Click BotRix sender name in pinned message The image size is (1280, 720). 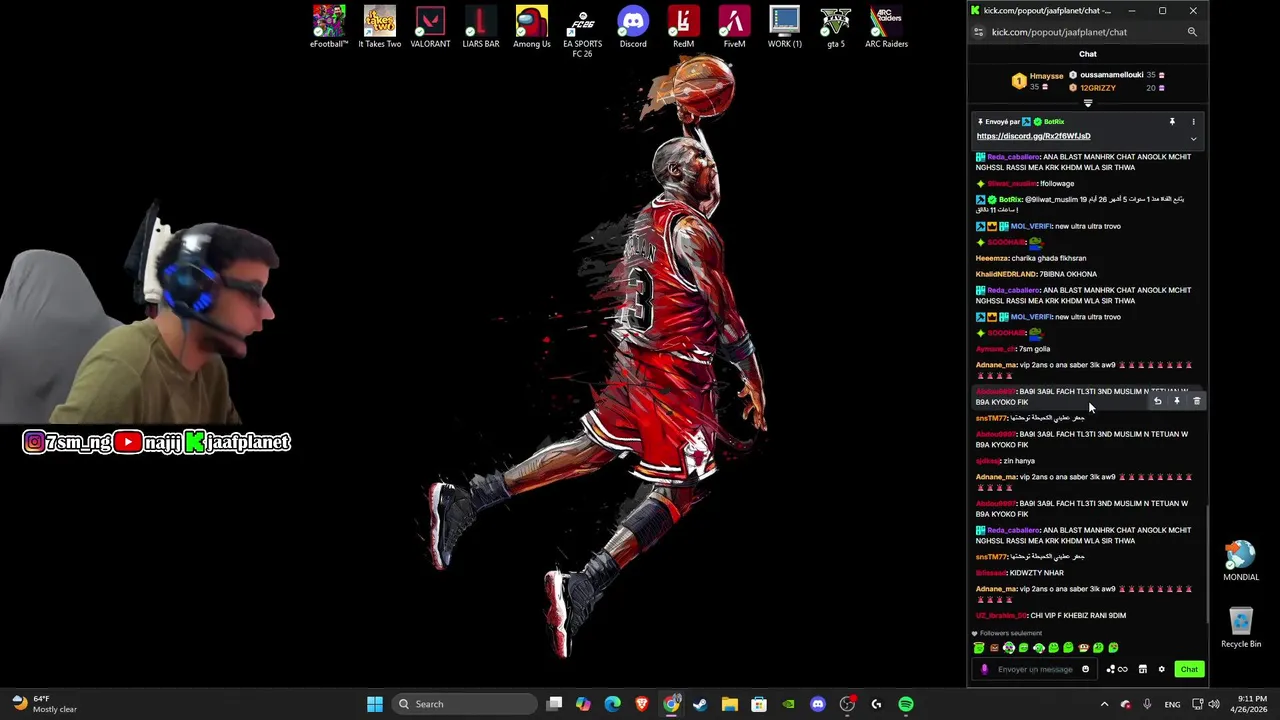coord(1053,122)
